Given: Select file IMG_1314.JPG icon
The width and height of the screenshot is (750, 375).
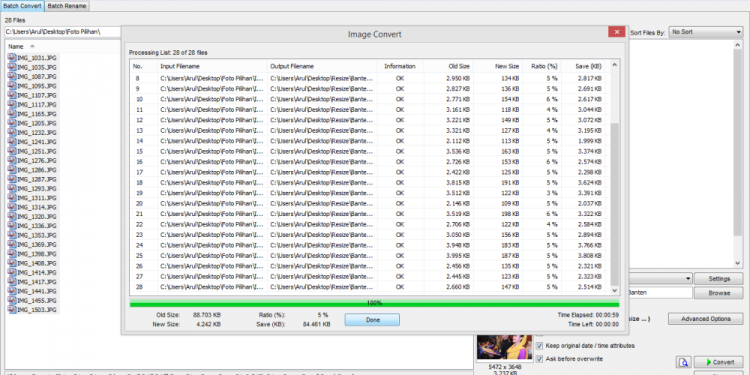Looking at the screenshot, I should [x=12, y=207].
